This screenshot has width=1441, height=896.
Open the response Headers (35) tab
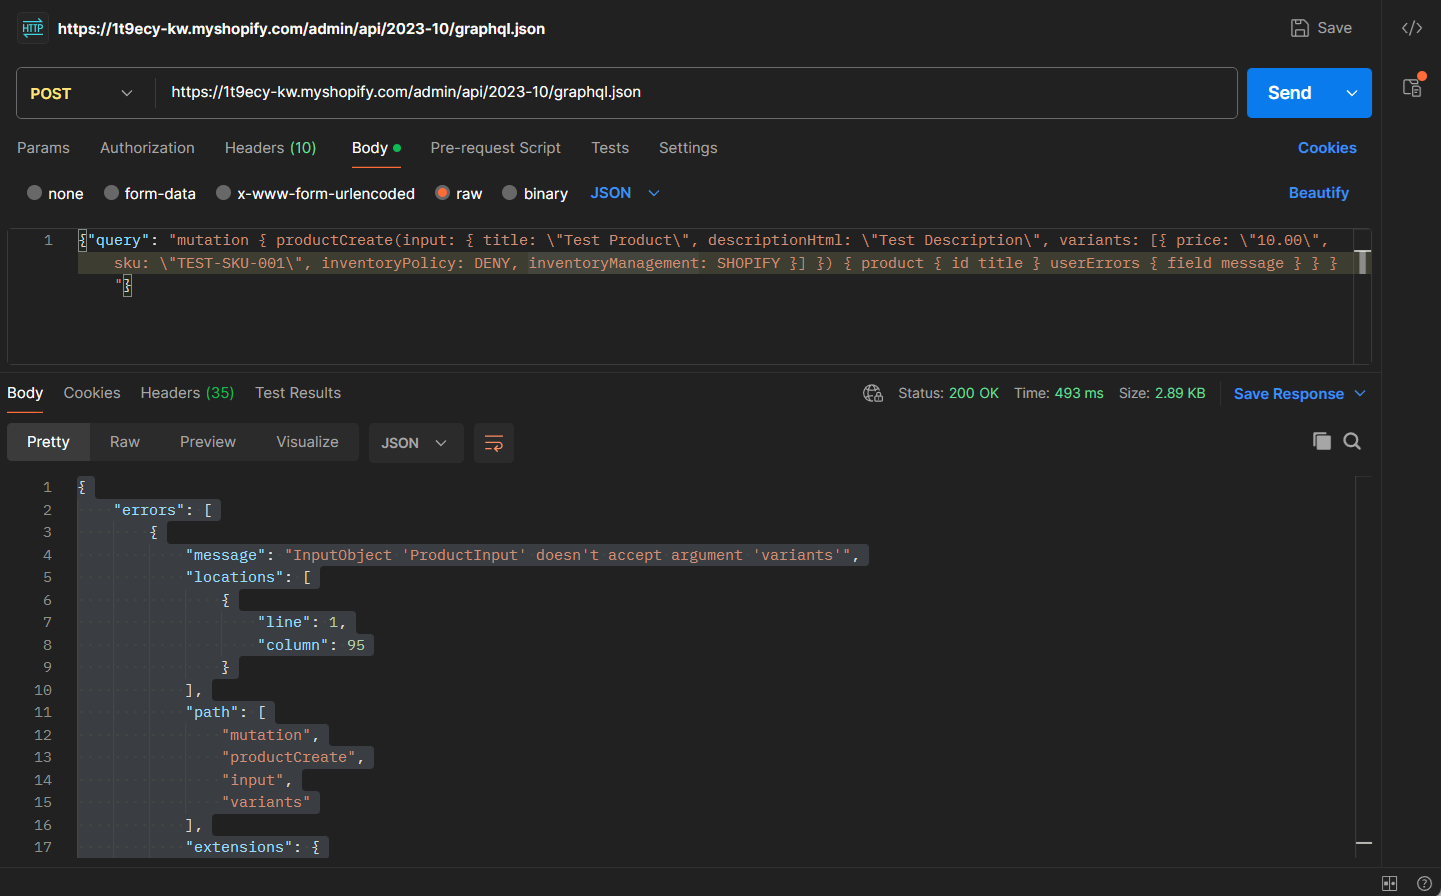click(x=187, y=393)
